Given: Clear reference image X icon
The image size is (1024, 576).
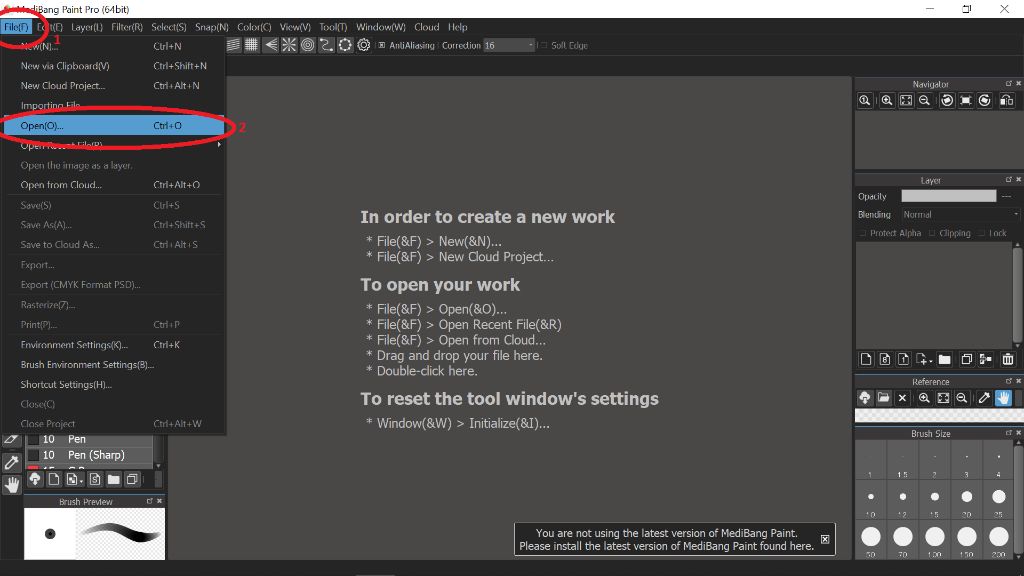Looking at the screenshot, I should coord(903,398).
